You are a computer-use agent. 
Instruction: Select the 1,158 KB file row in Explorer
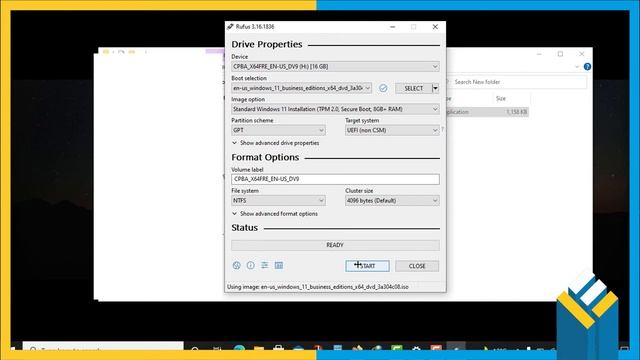click(488, 112)
